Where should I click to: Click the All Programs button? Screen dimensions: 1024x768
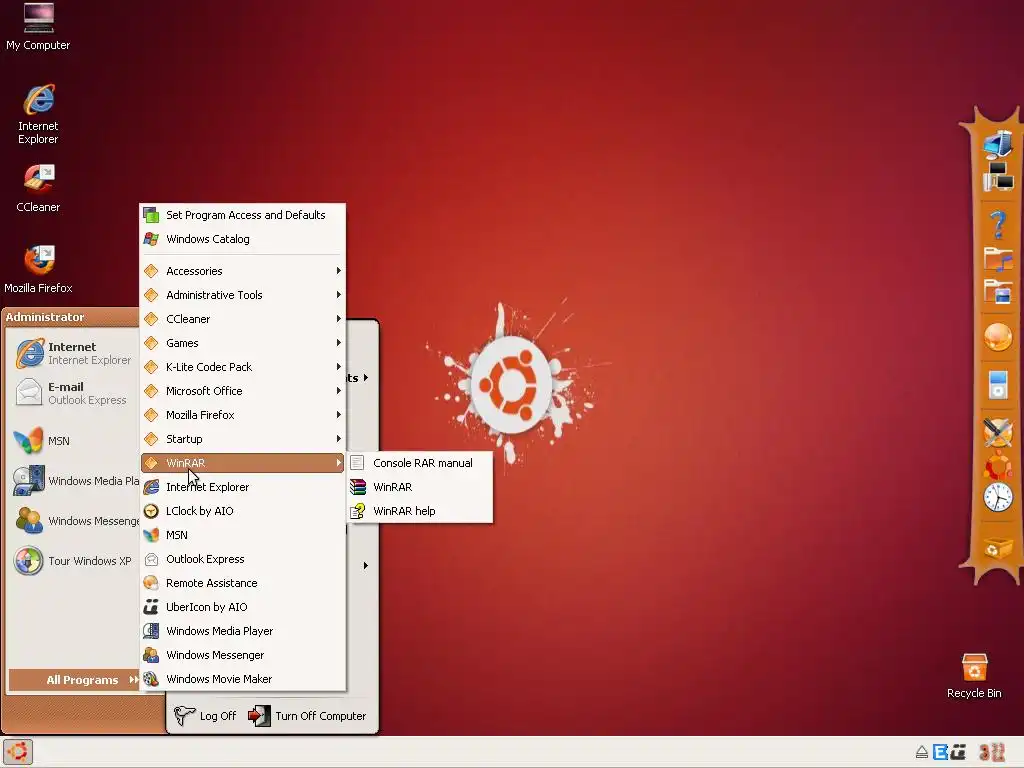pyautogui.click(x=74, y=680)
